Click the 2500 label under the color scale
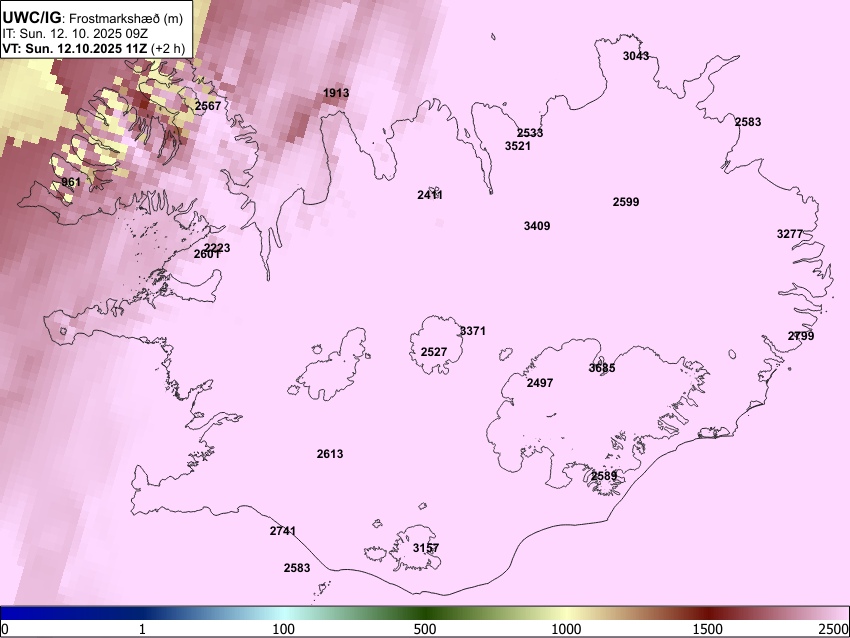850x638 pixels. pos(834,629)
